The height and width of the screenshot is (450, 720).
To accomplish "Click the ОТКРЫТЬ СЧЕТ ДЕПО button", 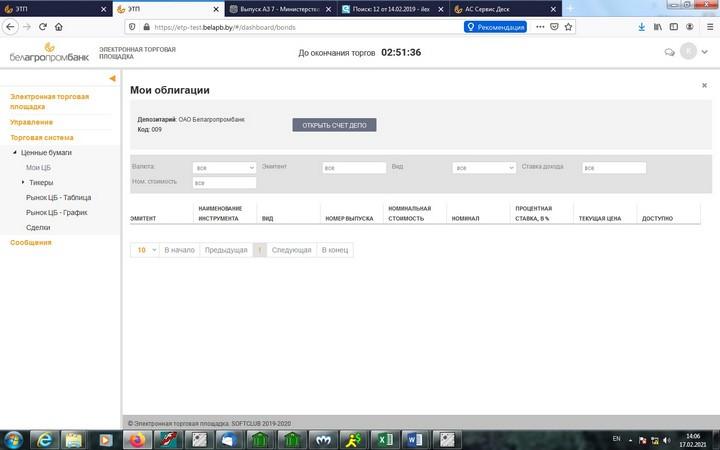I will tap(334, 125).
